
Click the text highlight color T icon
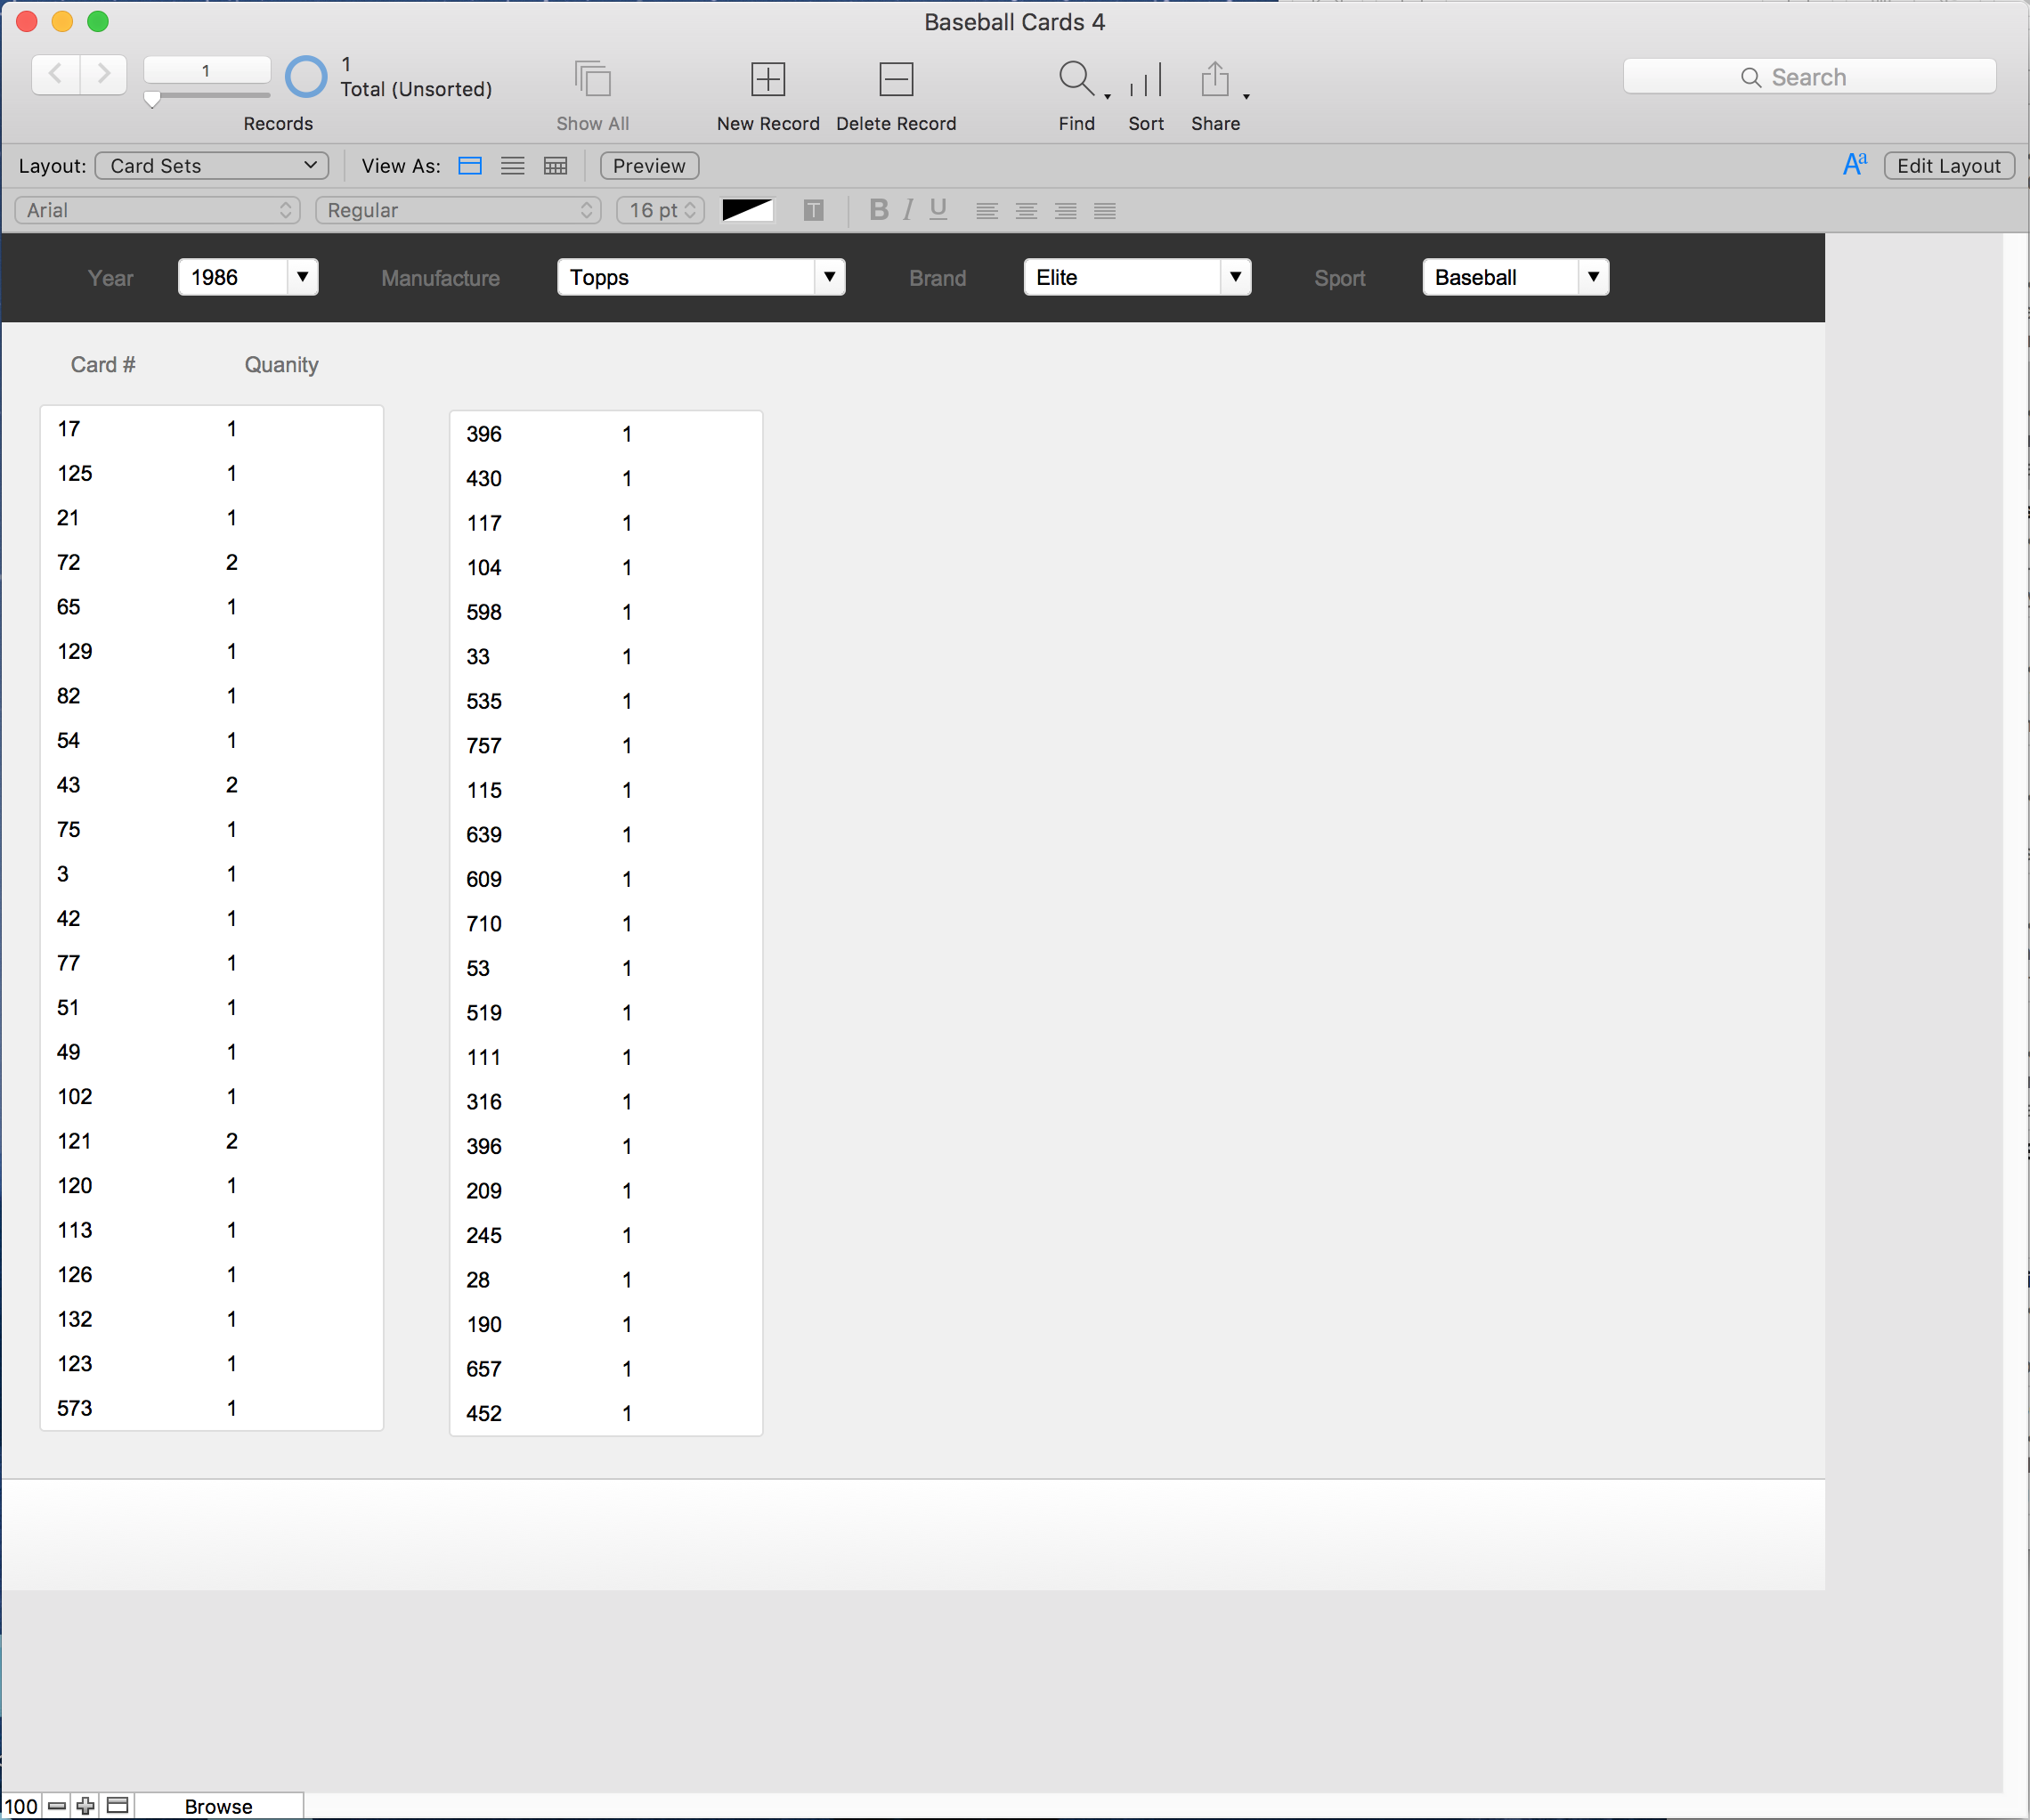pos(814,210)
